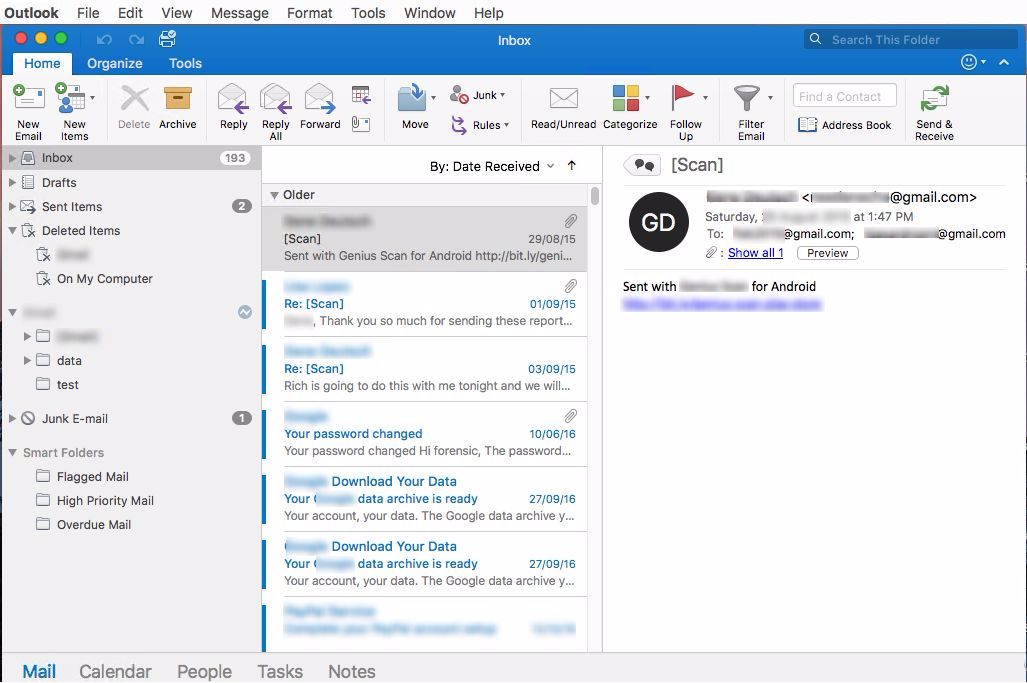
Task: Switch to Calendar view
Action: 115,671
